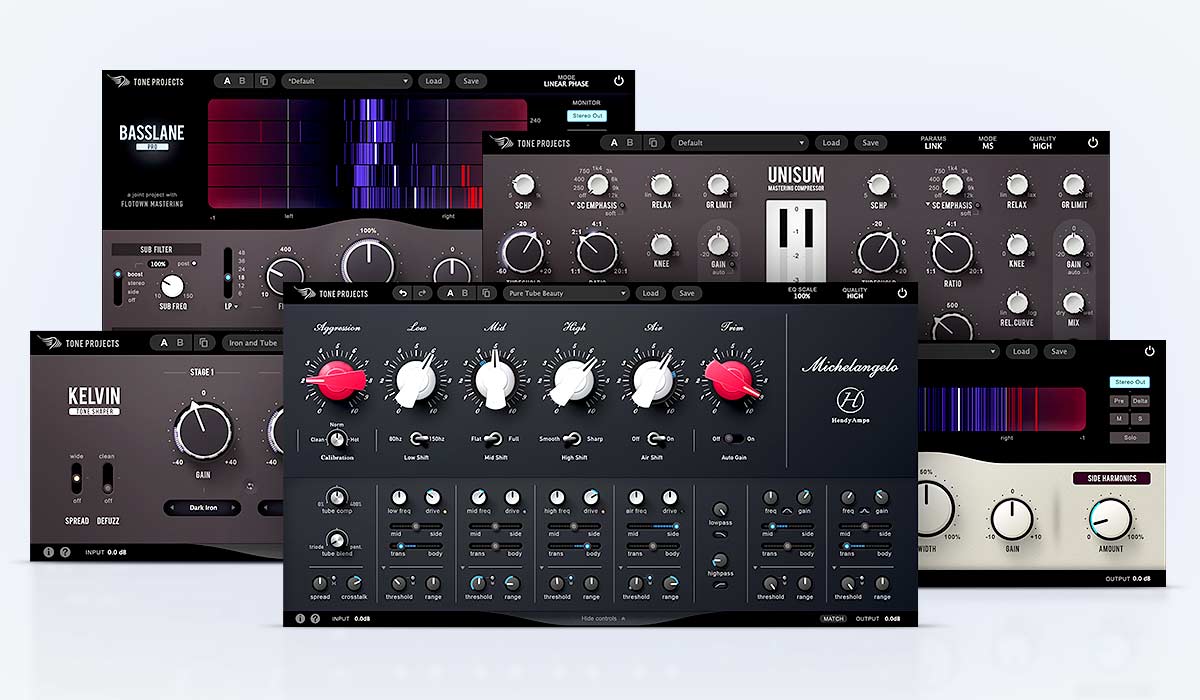This screenshot has height=700, width=1200.
Task: Toggle the Unisum power bypass icon
Action: click(1092, 143)
